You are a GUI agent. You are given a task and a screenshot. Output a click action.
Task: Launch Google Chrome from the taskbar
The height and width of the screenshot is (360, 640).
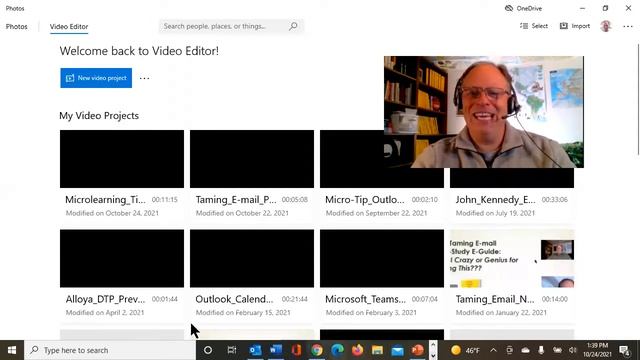click(x=317, y=350)
